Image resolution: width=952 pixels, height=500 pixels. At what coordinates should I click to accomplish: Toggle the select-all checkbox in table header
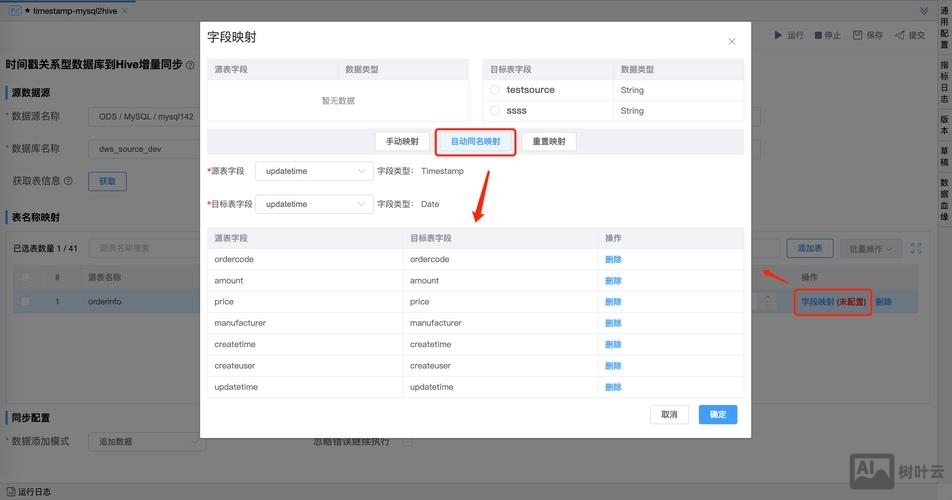(25, 277)
